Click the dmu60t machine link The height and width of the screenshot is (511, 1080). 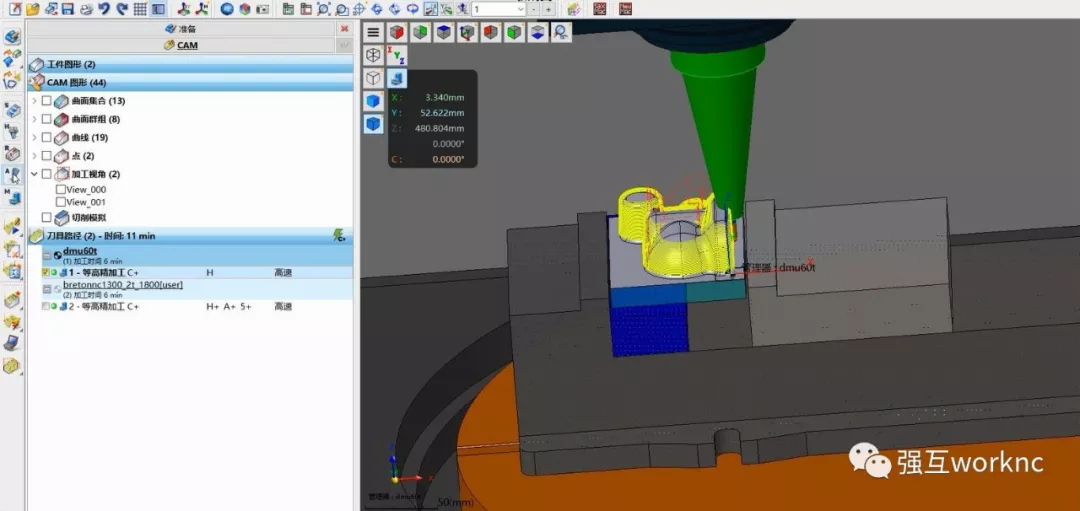click(78, 251)
